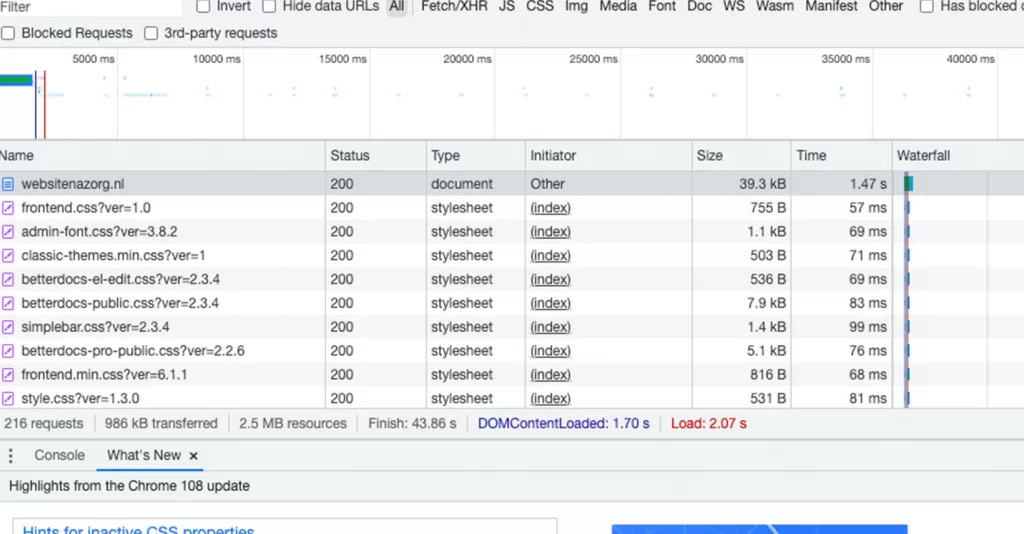Click the stylesheet icon beside betterdocs-public.css
1024x534 pixels.
coord(7,304)
